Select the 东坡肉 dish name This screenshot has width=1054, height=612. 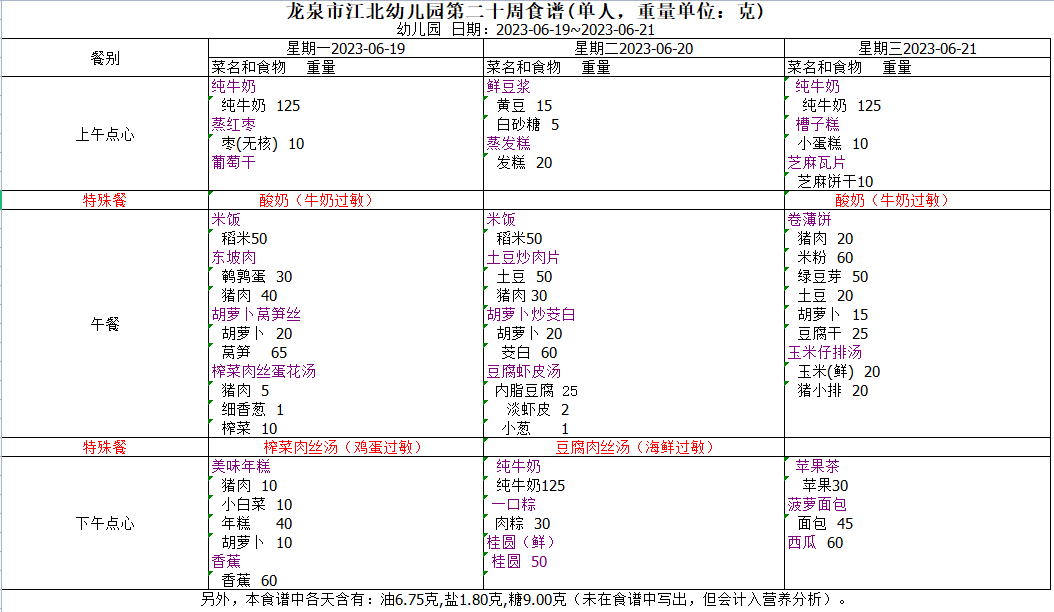click(233, 258)
